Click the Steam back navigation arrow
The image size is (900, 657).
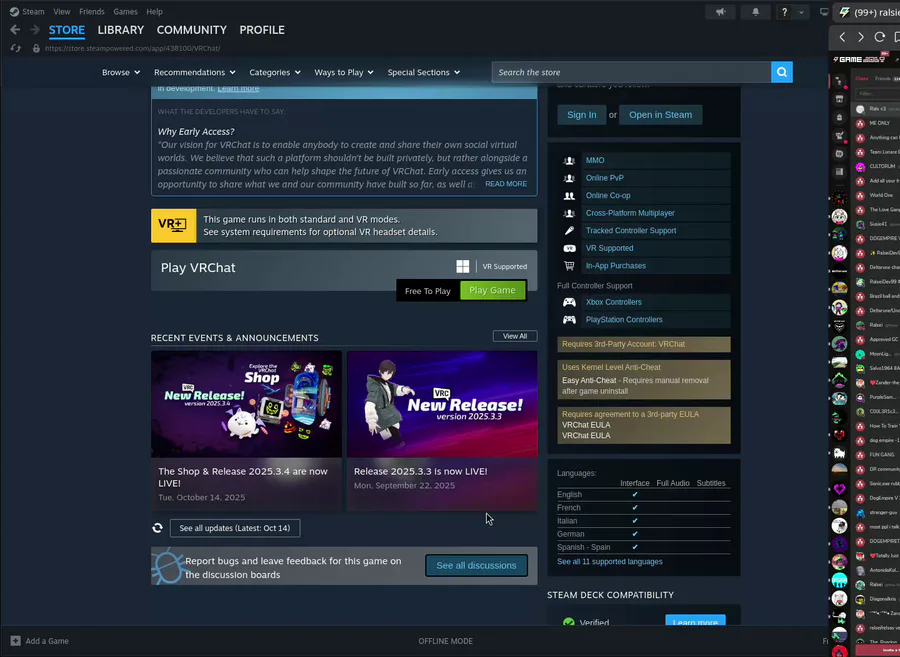[15, 30]
